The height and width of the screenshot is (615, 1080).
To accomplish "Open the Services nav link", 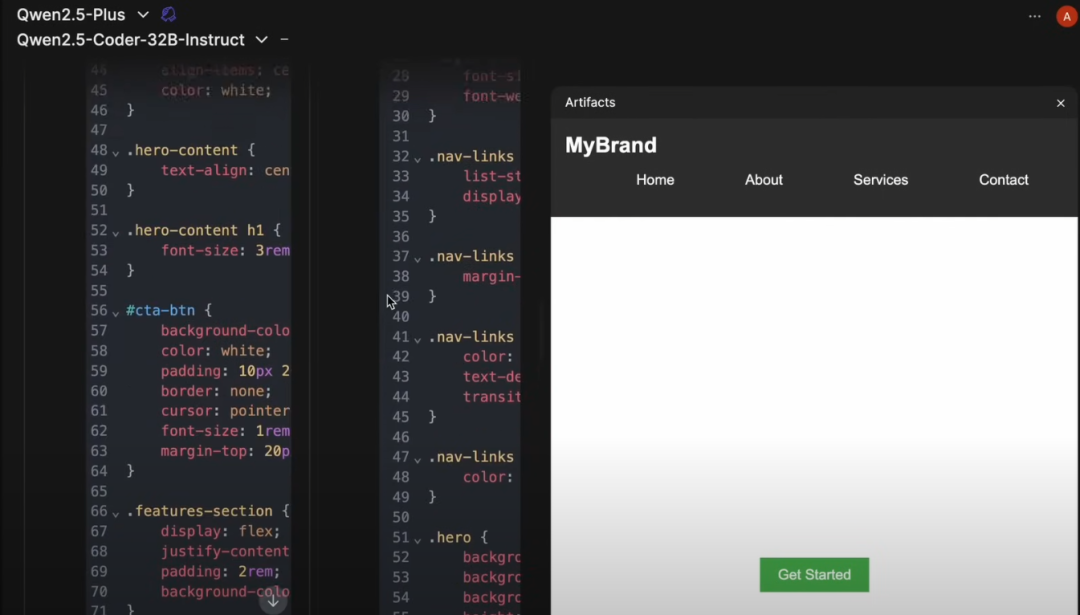I will [880, 180].
